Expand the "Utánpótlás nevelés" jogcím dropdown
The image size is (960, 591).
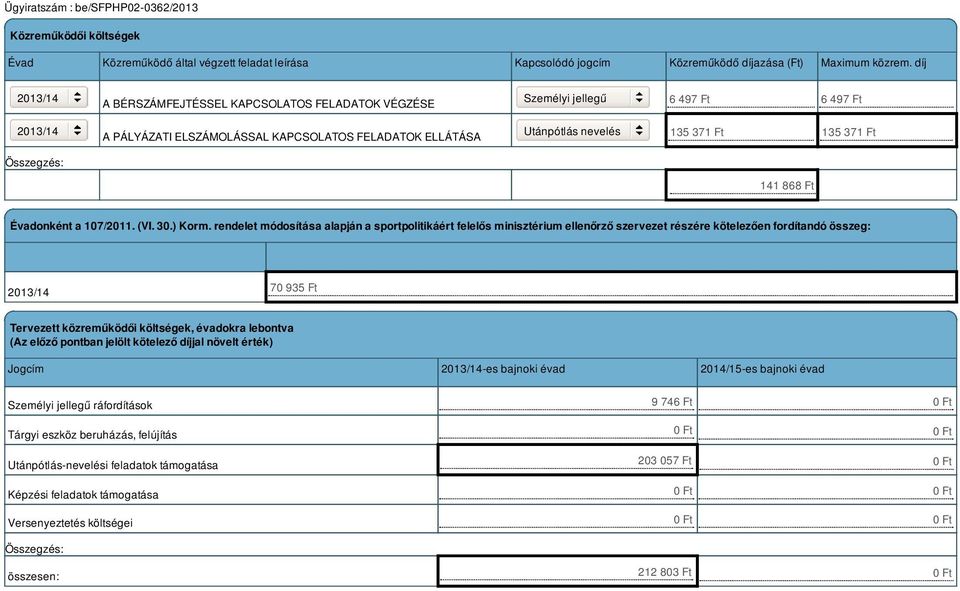coord(582,130)
